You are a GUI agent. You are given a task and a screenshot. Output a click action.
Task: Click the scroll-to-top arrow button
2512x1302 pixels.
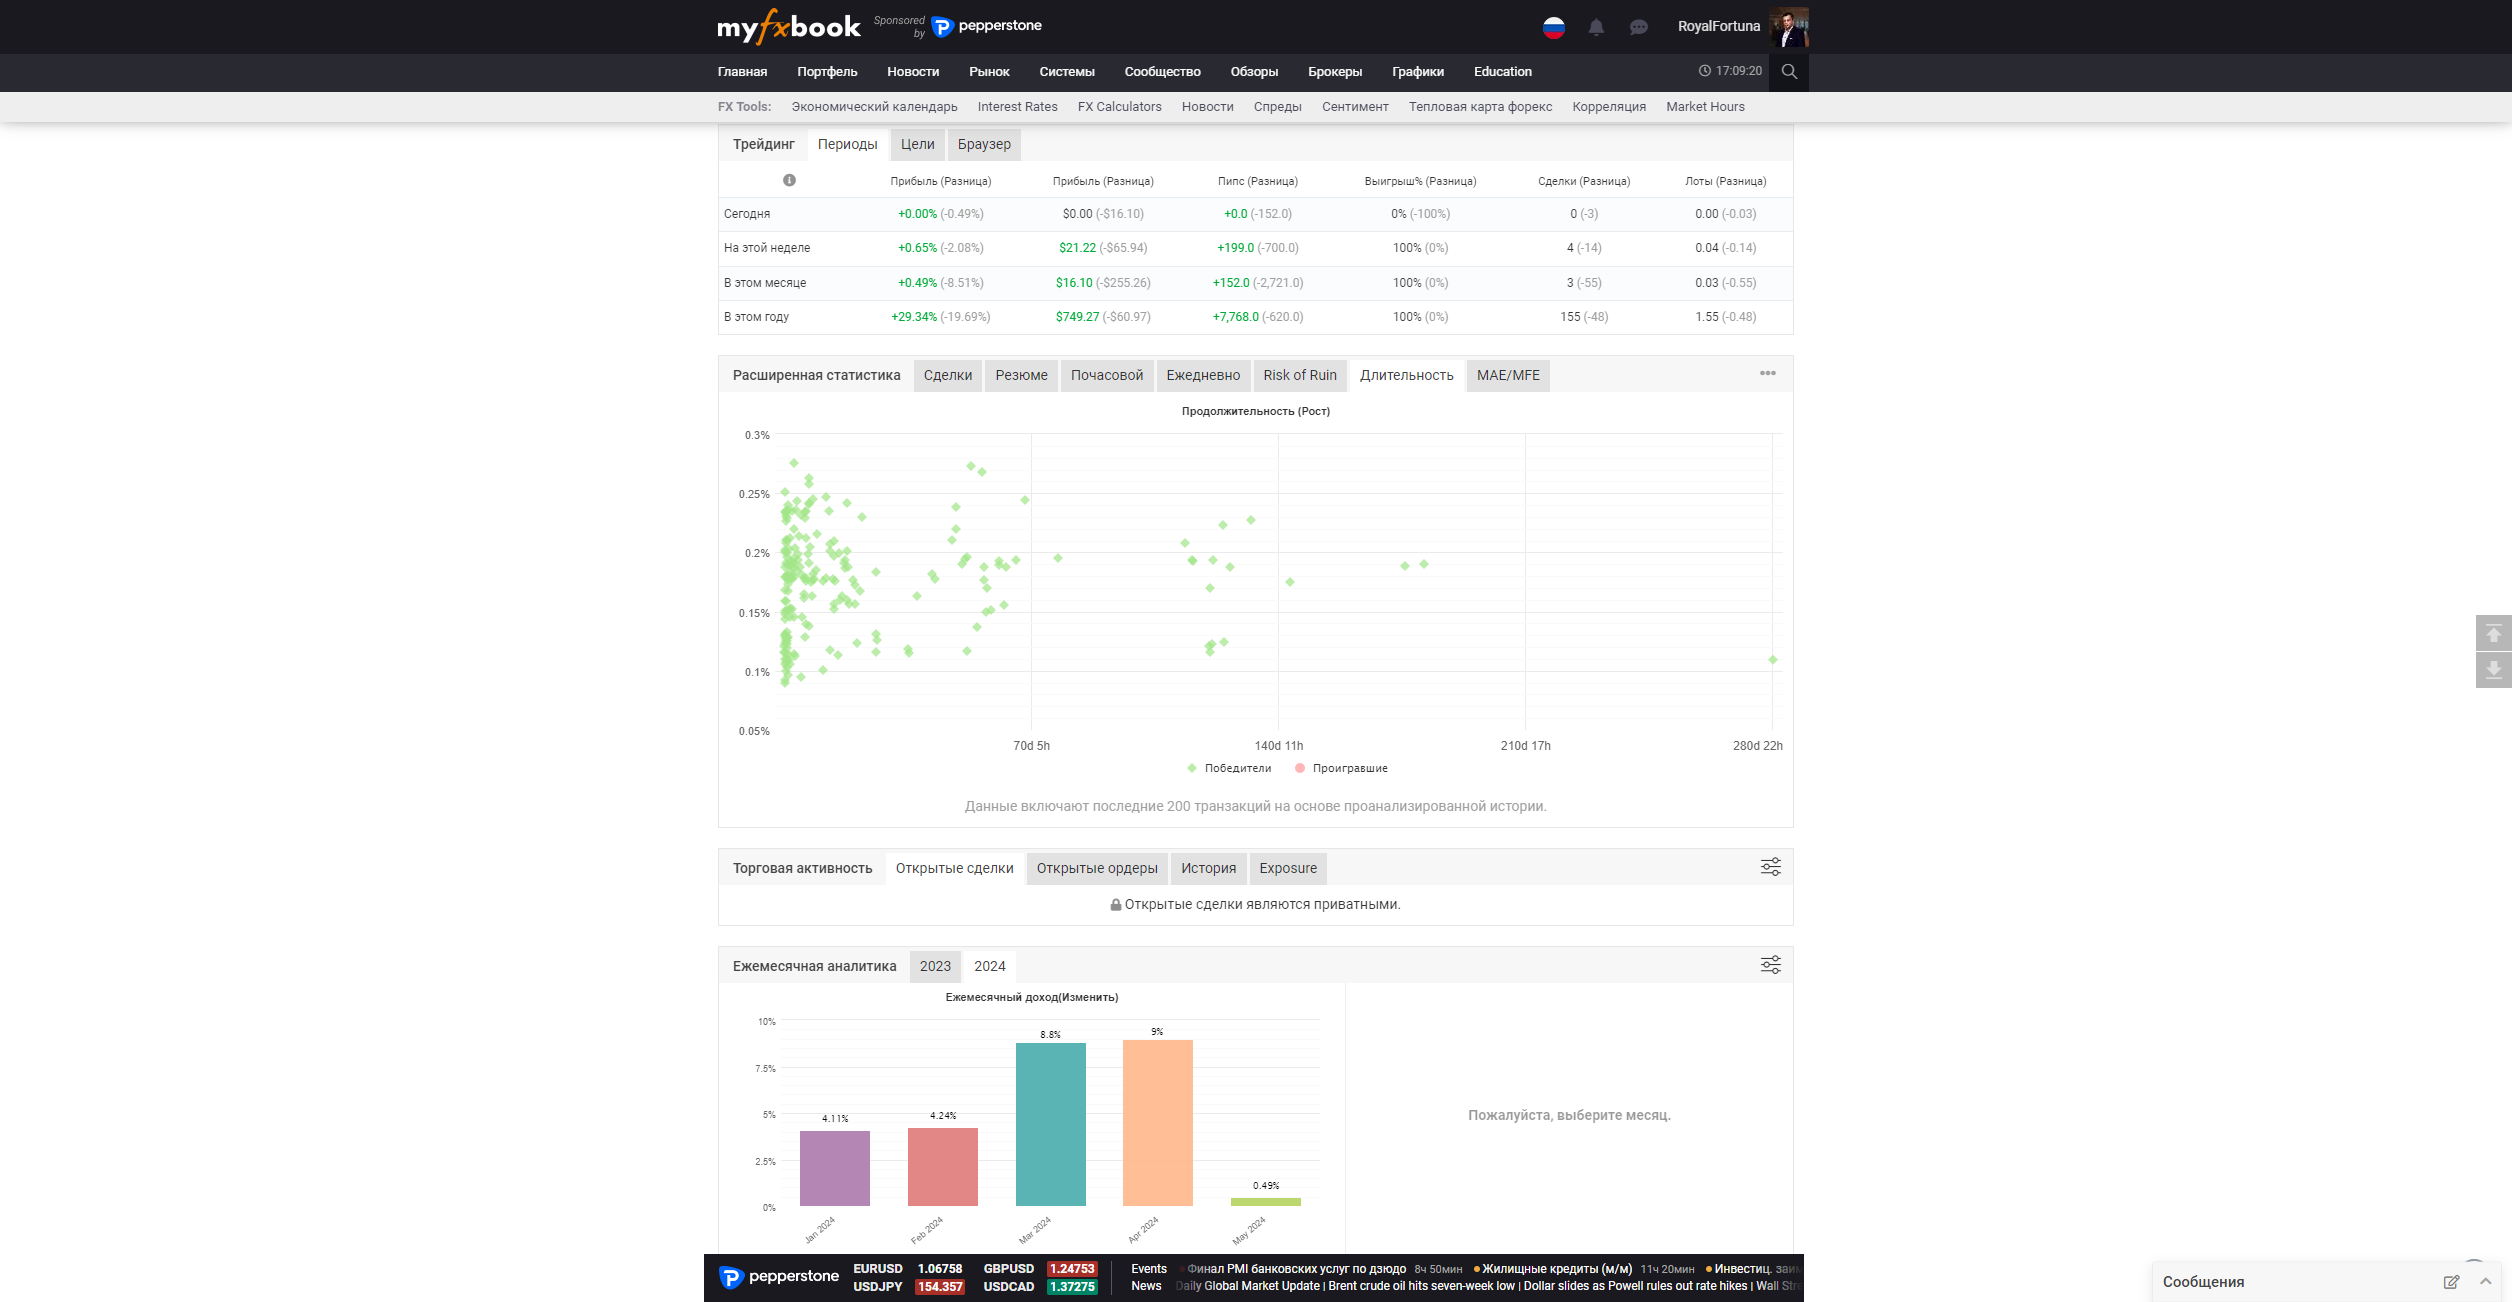tap(2493, 634)
